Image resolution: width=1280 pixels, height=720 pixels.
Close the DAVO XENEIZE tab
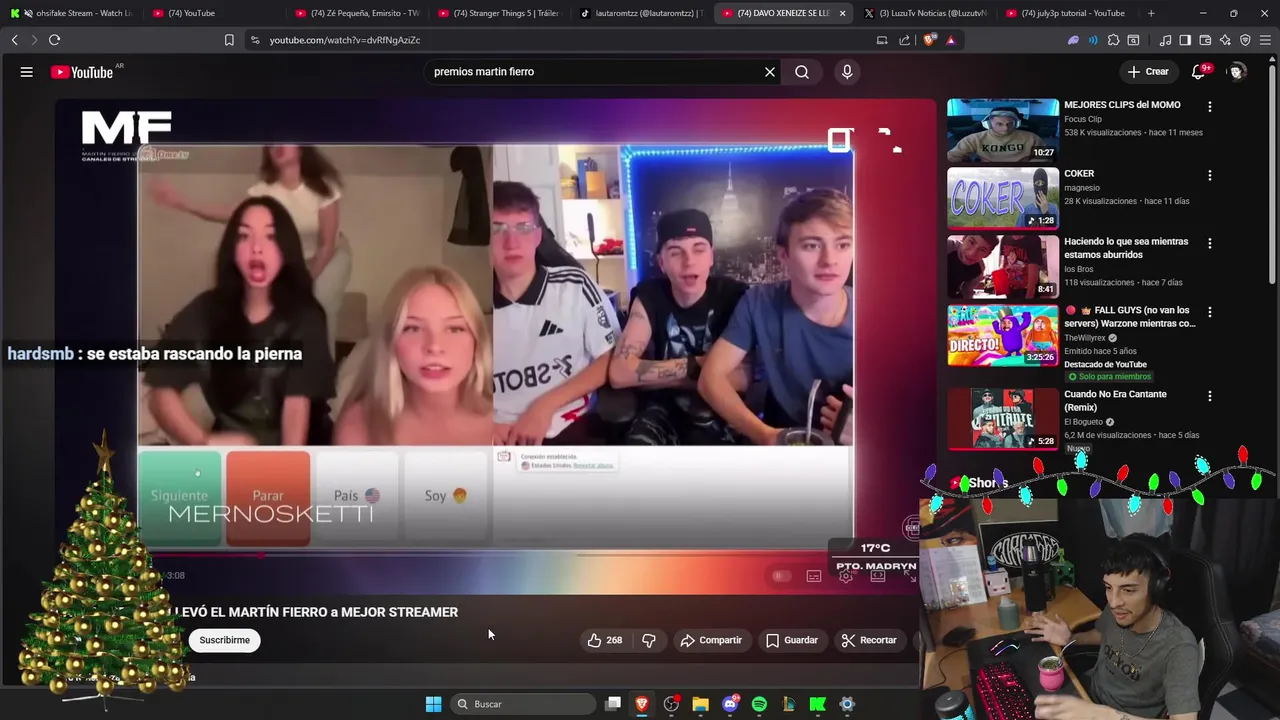[x=843, y=13]
